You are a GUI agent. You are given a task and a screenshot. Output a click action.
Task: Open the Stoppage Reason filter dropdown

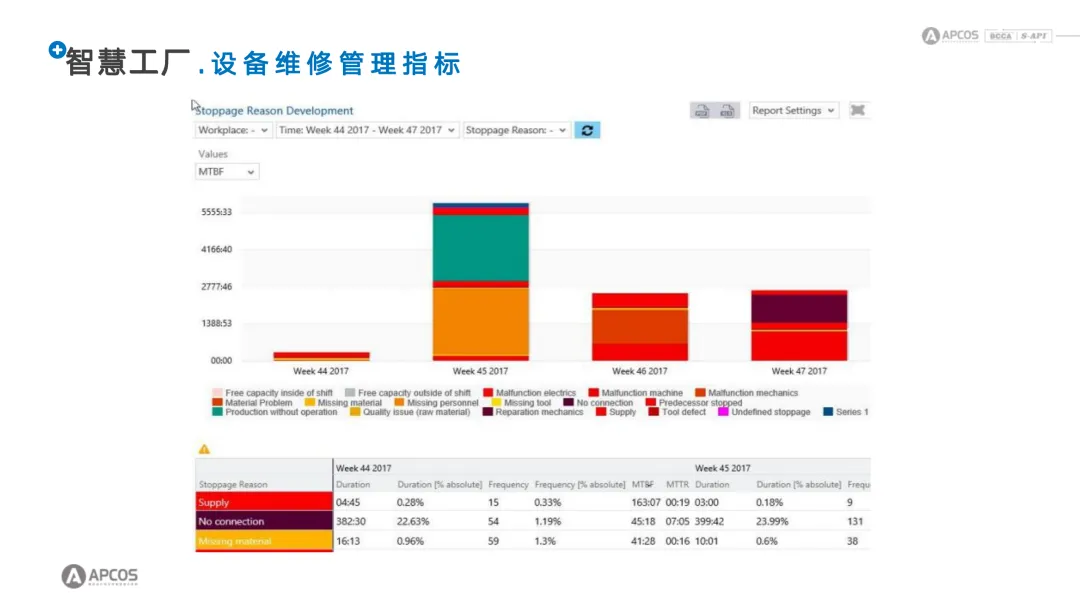(516, 130)
